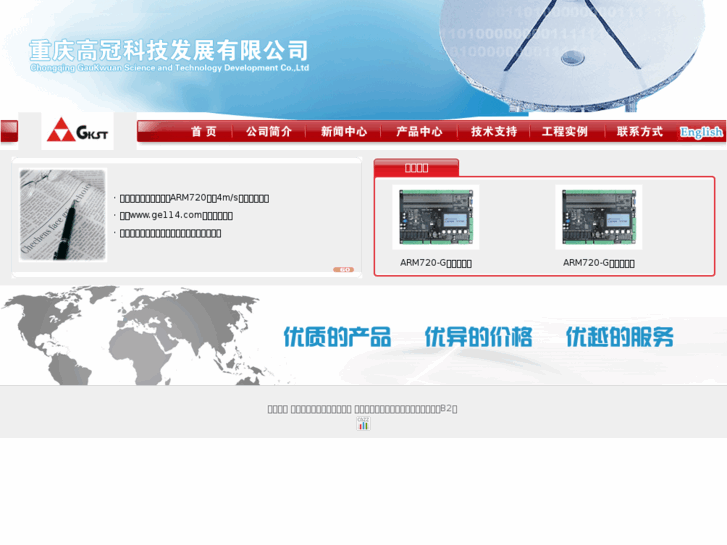The width and height of the screenshot is (727, 545).
Task: Click the first ARM720-G product caption
Action: point(436,263)
